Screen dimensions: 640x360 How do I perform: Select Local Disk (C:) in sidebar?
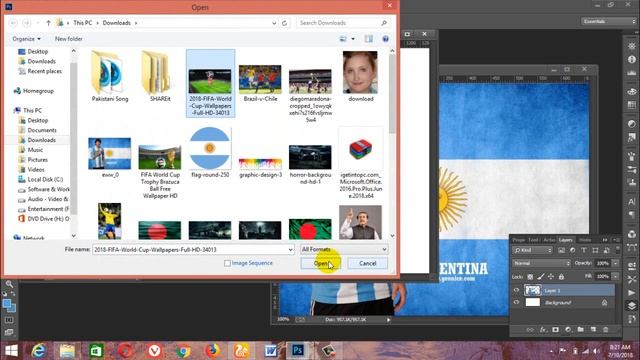point(45,180)
